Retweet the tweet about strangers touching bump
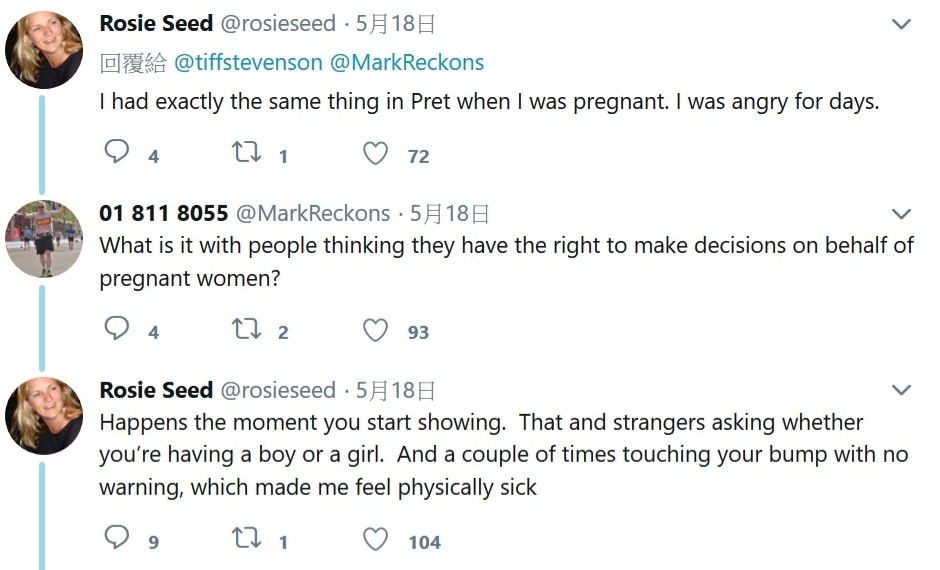 pyautogui.click(x=246, y=539)
